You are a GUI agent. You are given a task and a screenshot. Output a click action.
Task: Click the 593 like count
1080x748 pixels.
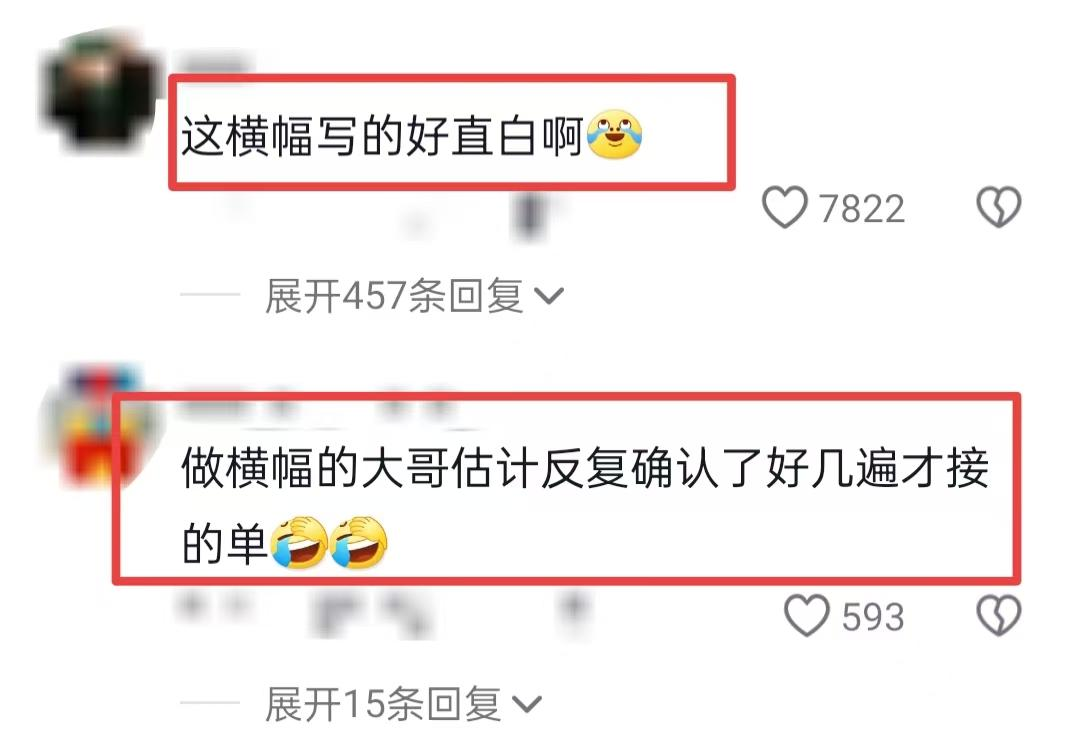(x=873, y=616)
